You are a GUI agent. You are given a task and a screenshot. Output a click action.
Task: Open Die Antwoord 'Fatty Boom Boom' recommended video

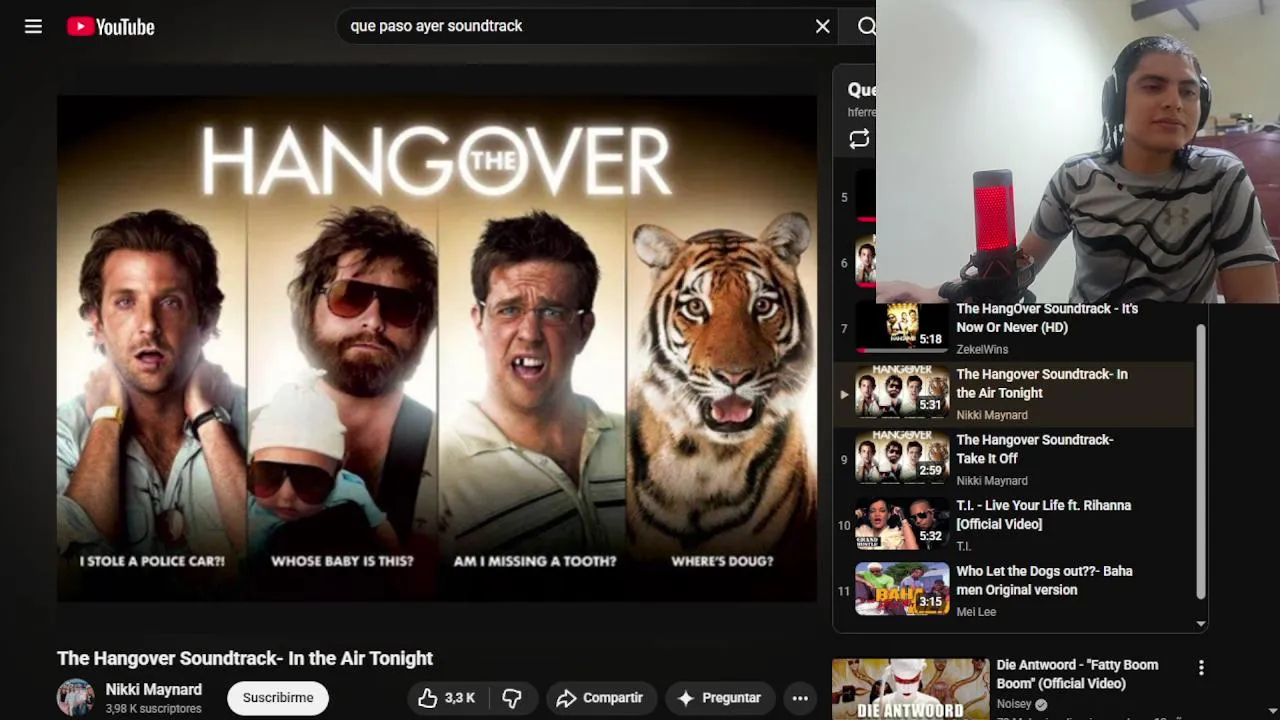(1077, 674)
